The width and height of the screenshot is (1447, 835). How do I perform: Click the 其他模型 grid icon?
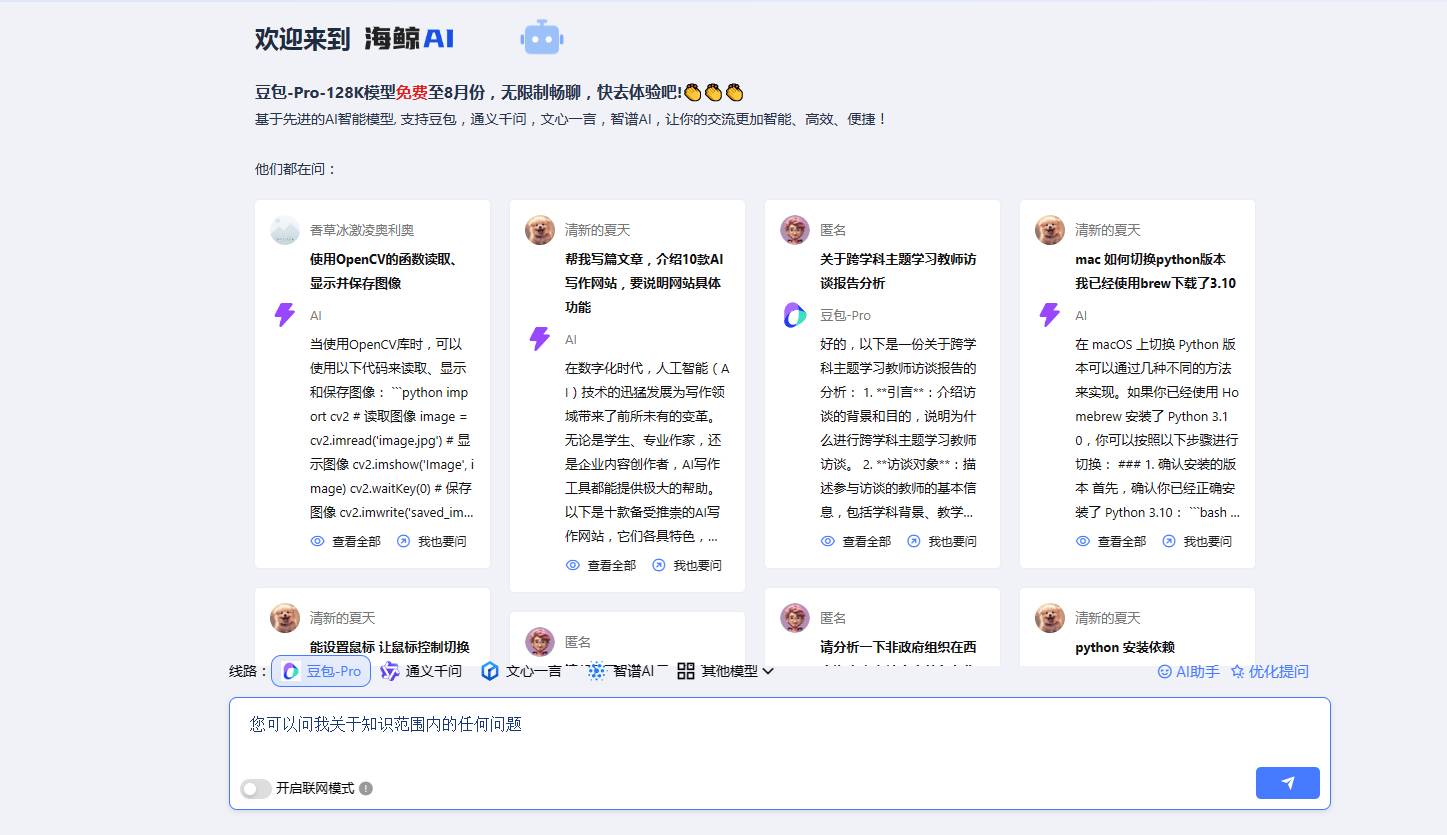pyautogui.click(x=686, y=671)
